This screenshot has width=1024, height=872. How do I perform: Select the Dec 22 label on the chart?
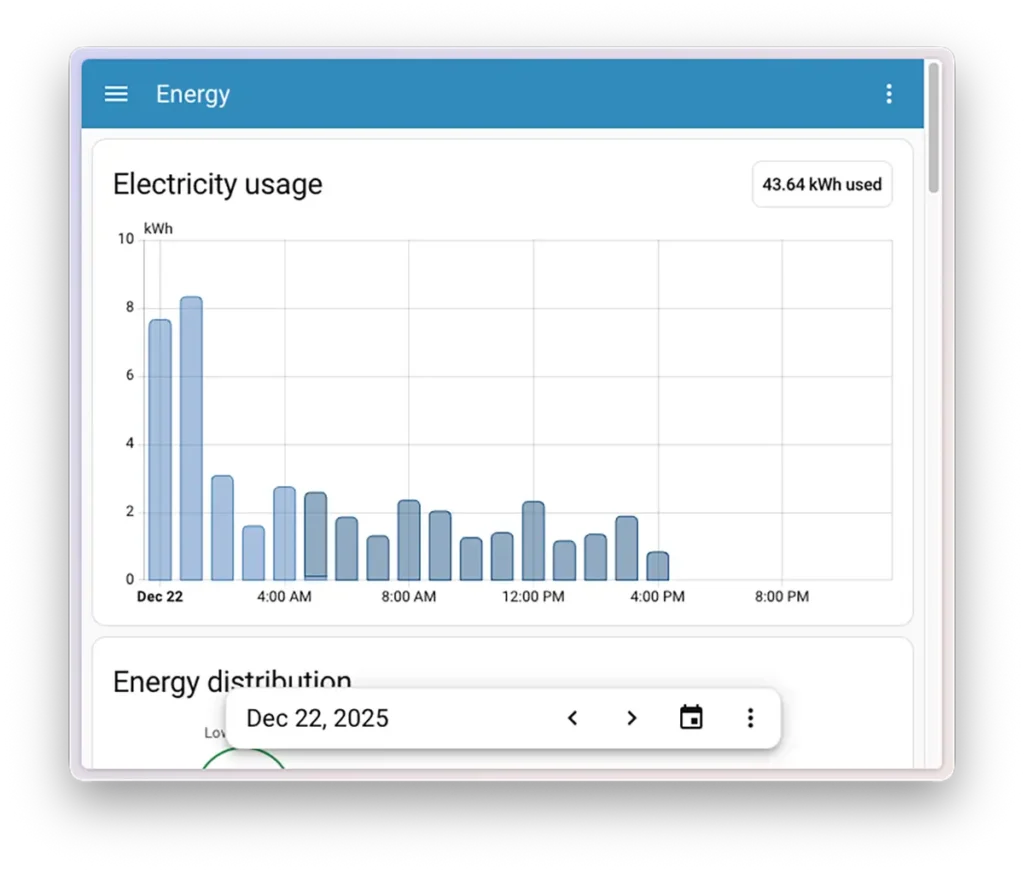click(159, 596)
